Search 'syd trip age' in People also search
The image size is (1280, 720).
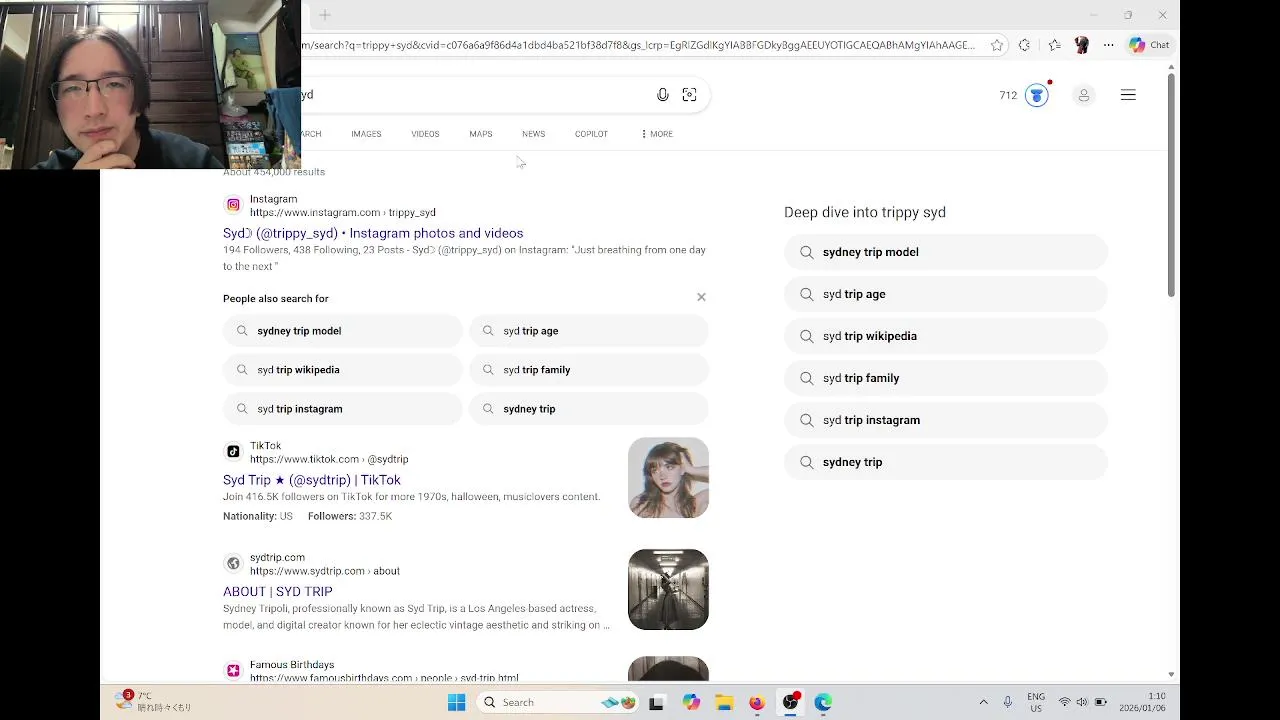click(589, 331)
